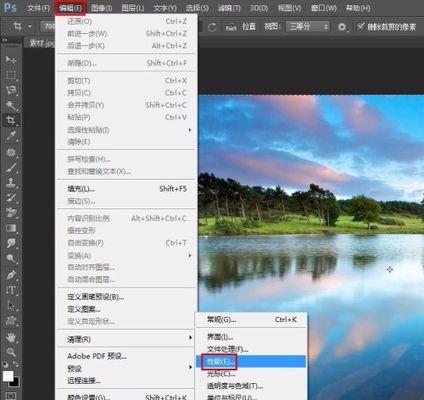Select the Dodge tool

click(11, 258)
